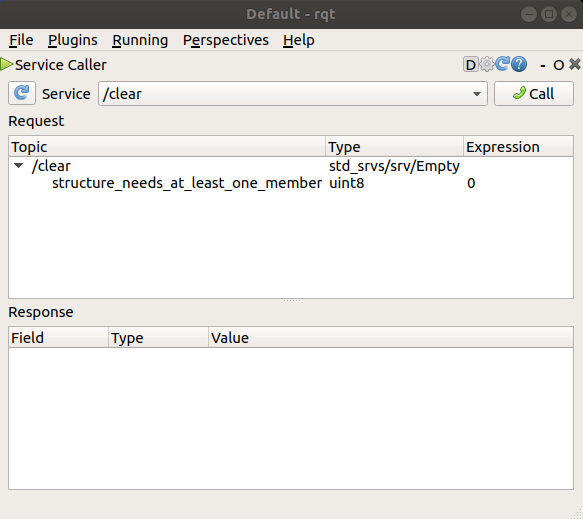583x519 pixels.
Task: Click the O undock plugin icon
Action: pyautogui.click(x=558, y=65)
